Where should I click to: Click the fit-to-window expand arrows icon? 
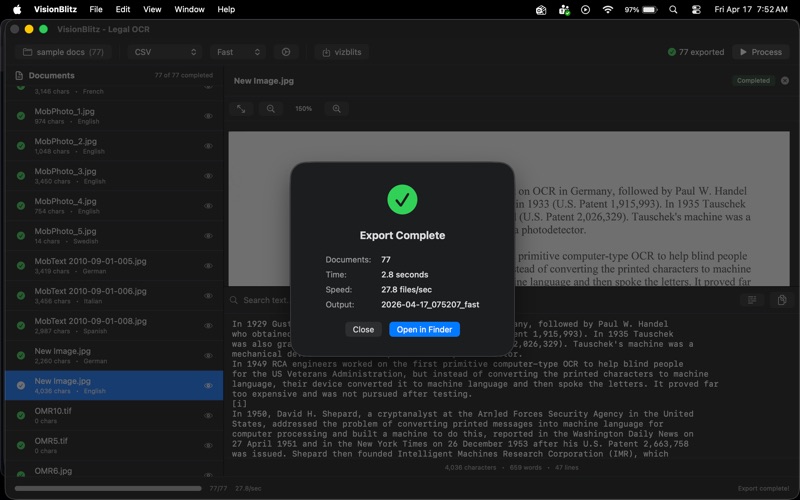click(x=241, y=109)
